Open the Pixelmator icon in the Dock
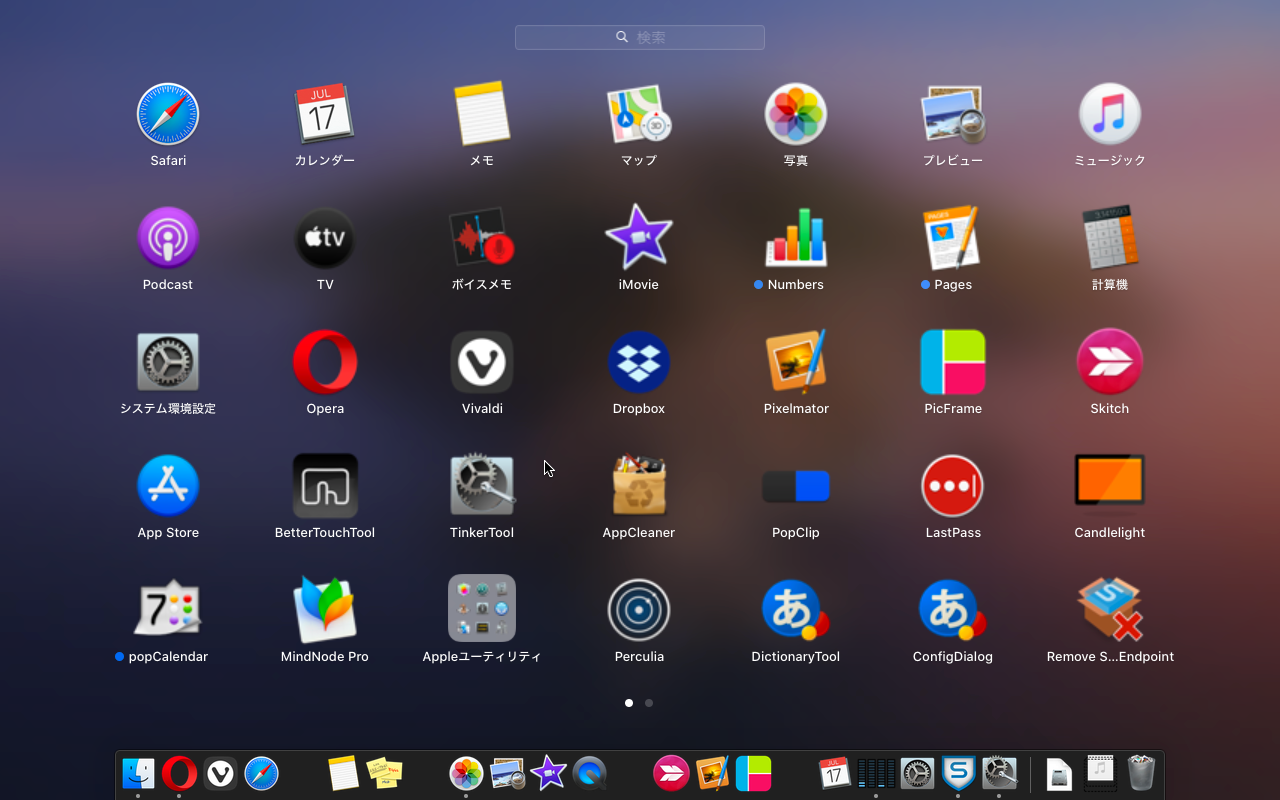Viewport: 1280px width, 800px height. (713, 773)
